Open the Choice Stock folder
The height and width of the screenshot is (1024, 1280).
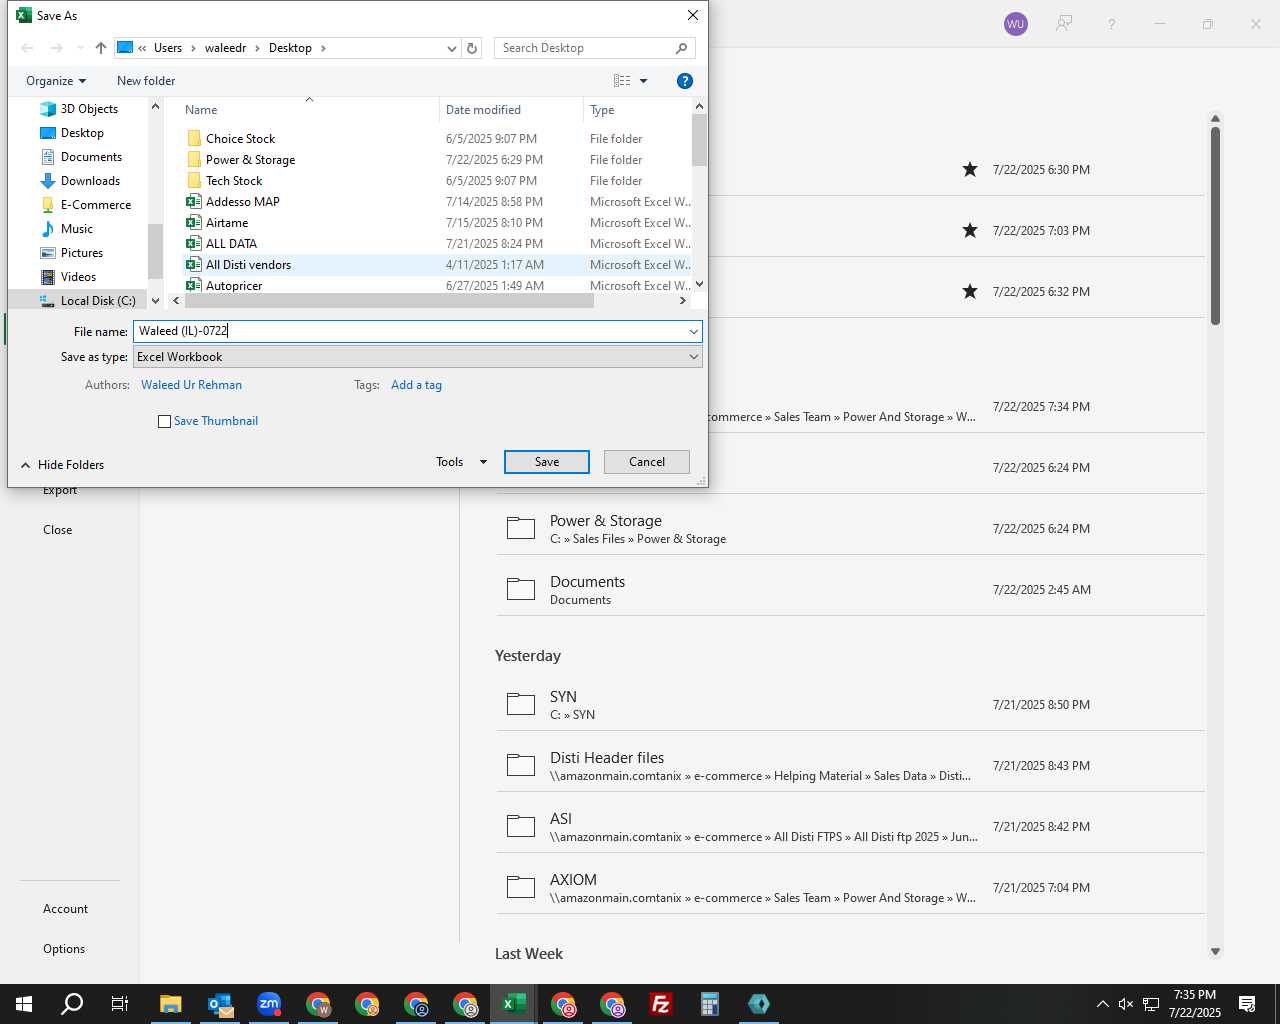point(240,139)
